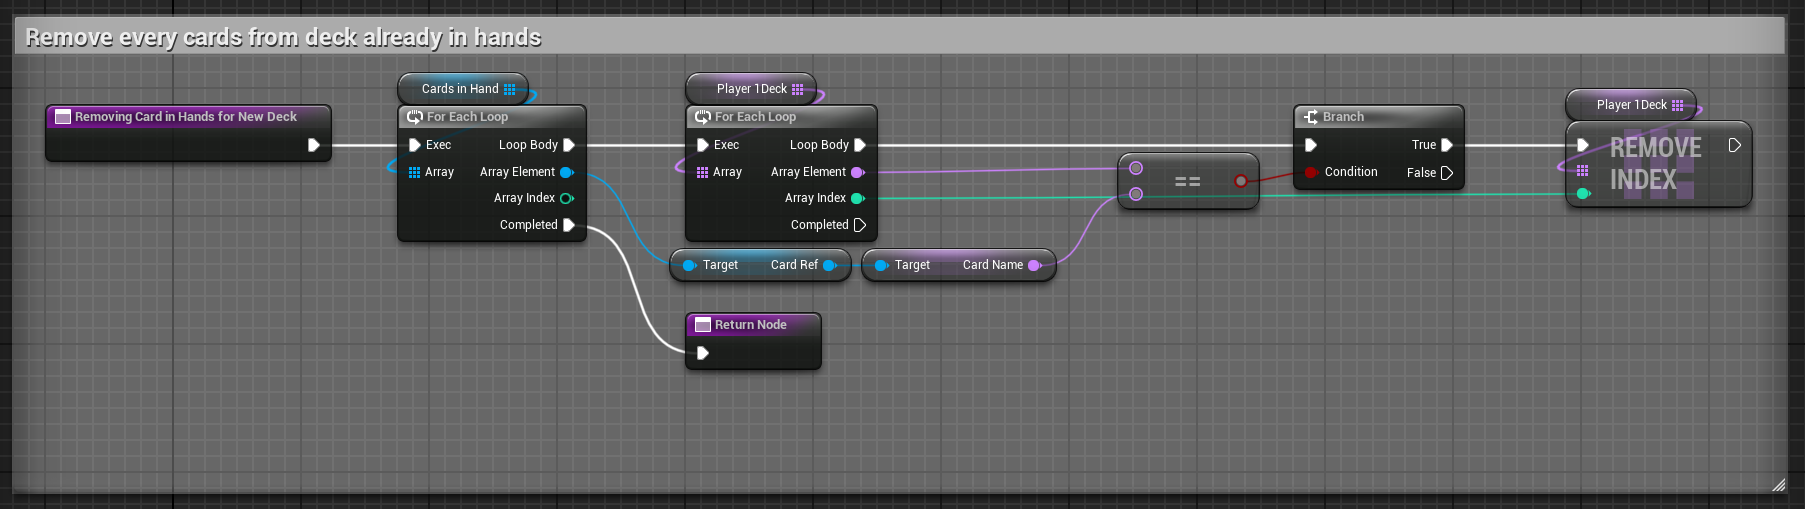The width and height of the screenshot is (1805, 509).
Task: Click the Return Node's execution input pin
Action: (703, 353)
